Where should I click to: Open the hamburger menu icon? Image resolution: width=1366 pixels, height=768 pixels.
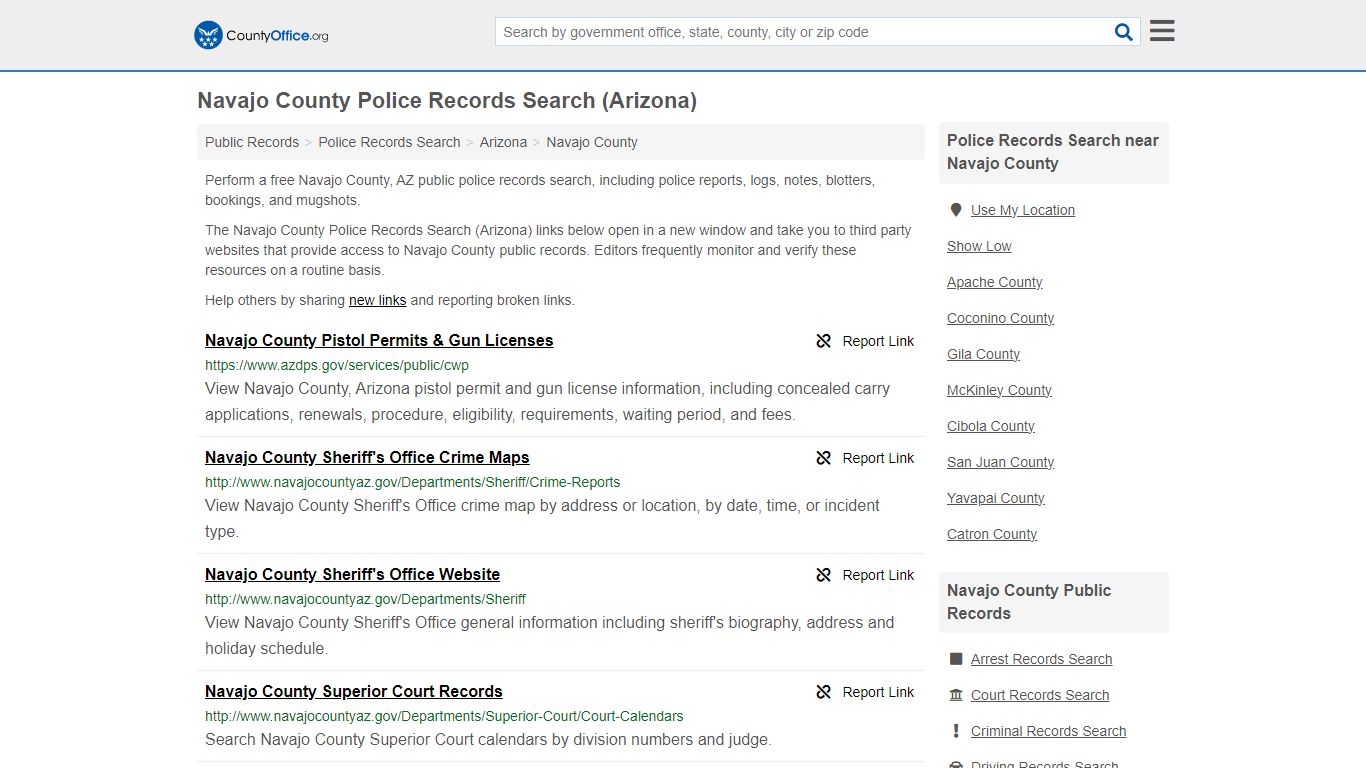click(1162, 31)
